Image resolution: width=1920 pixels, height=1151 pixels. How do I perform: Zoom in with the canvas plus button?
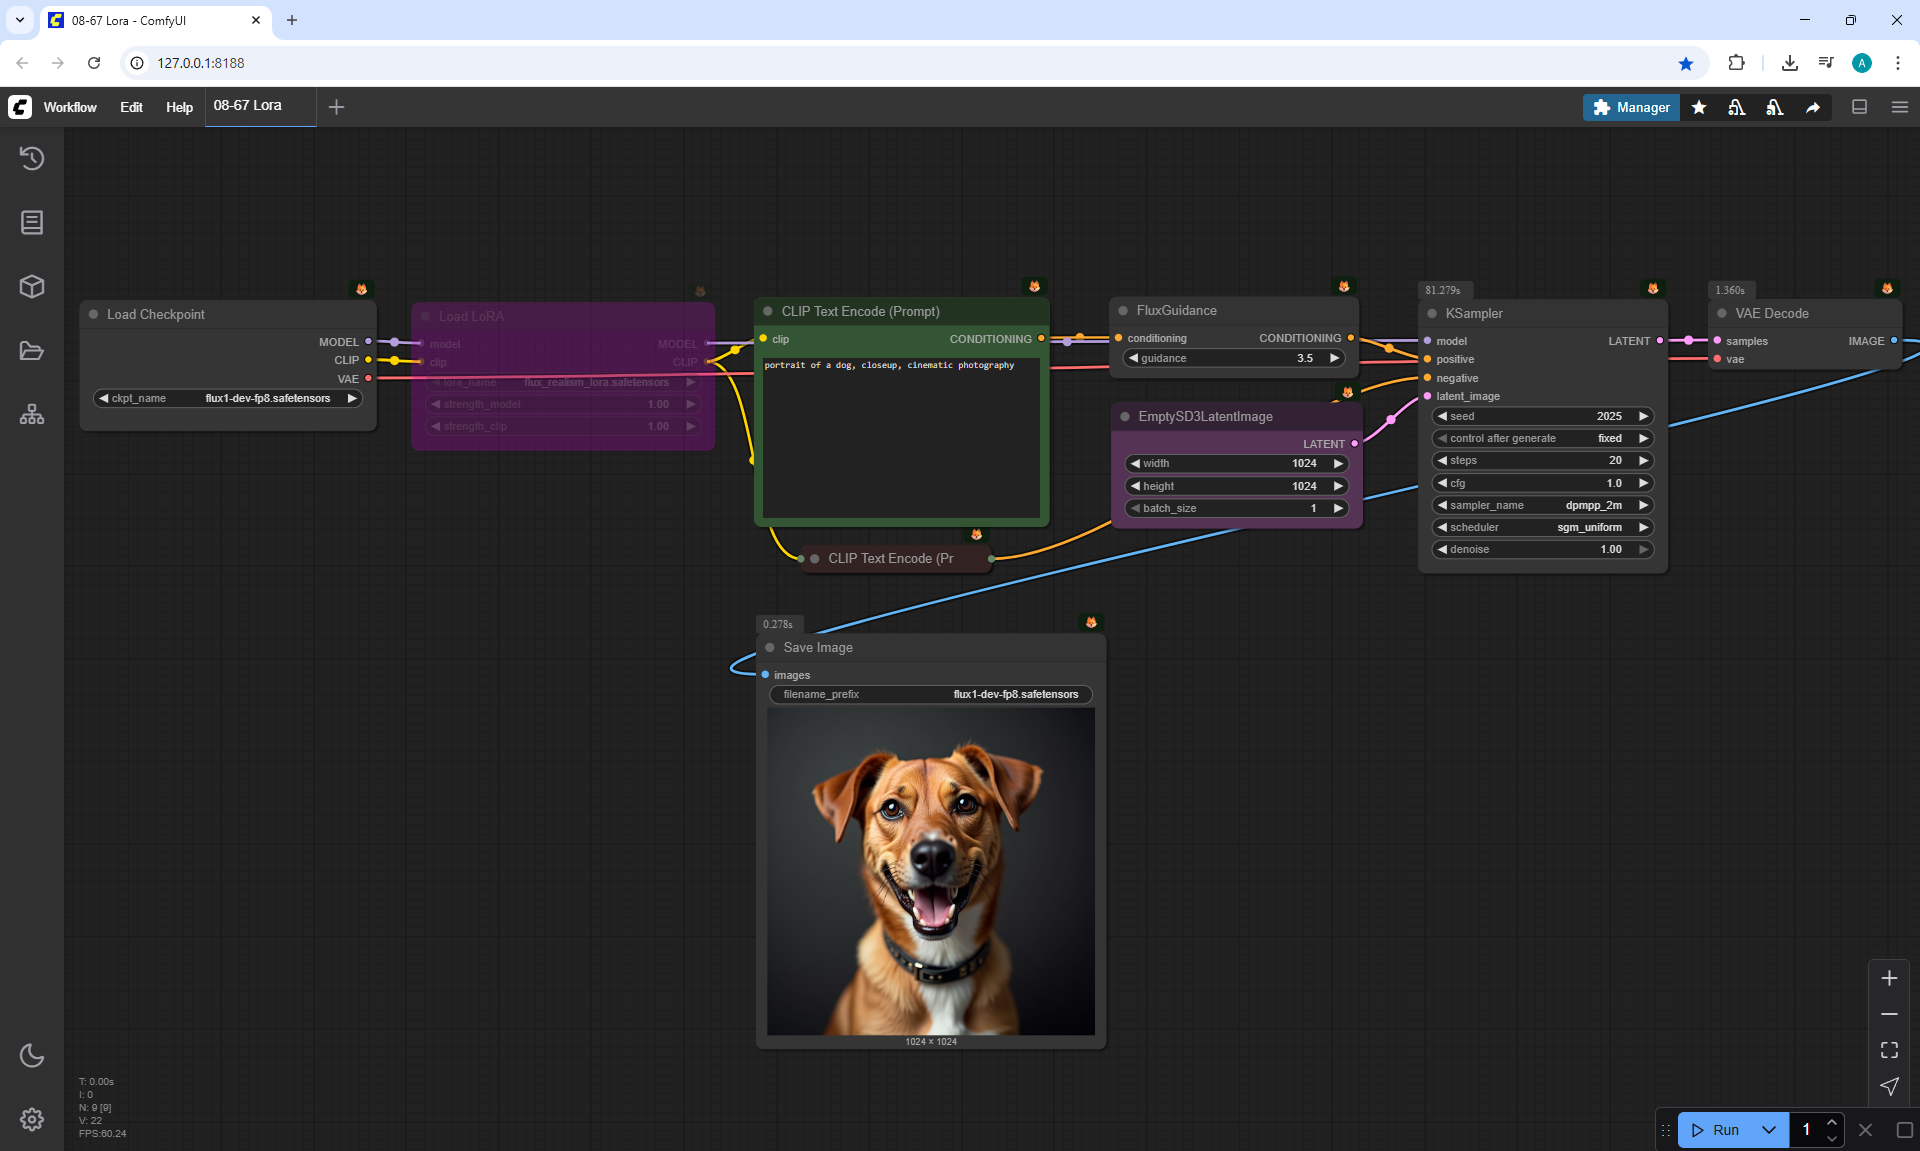pos(1889,978)
